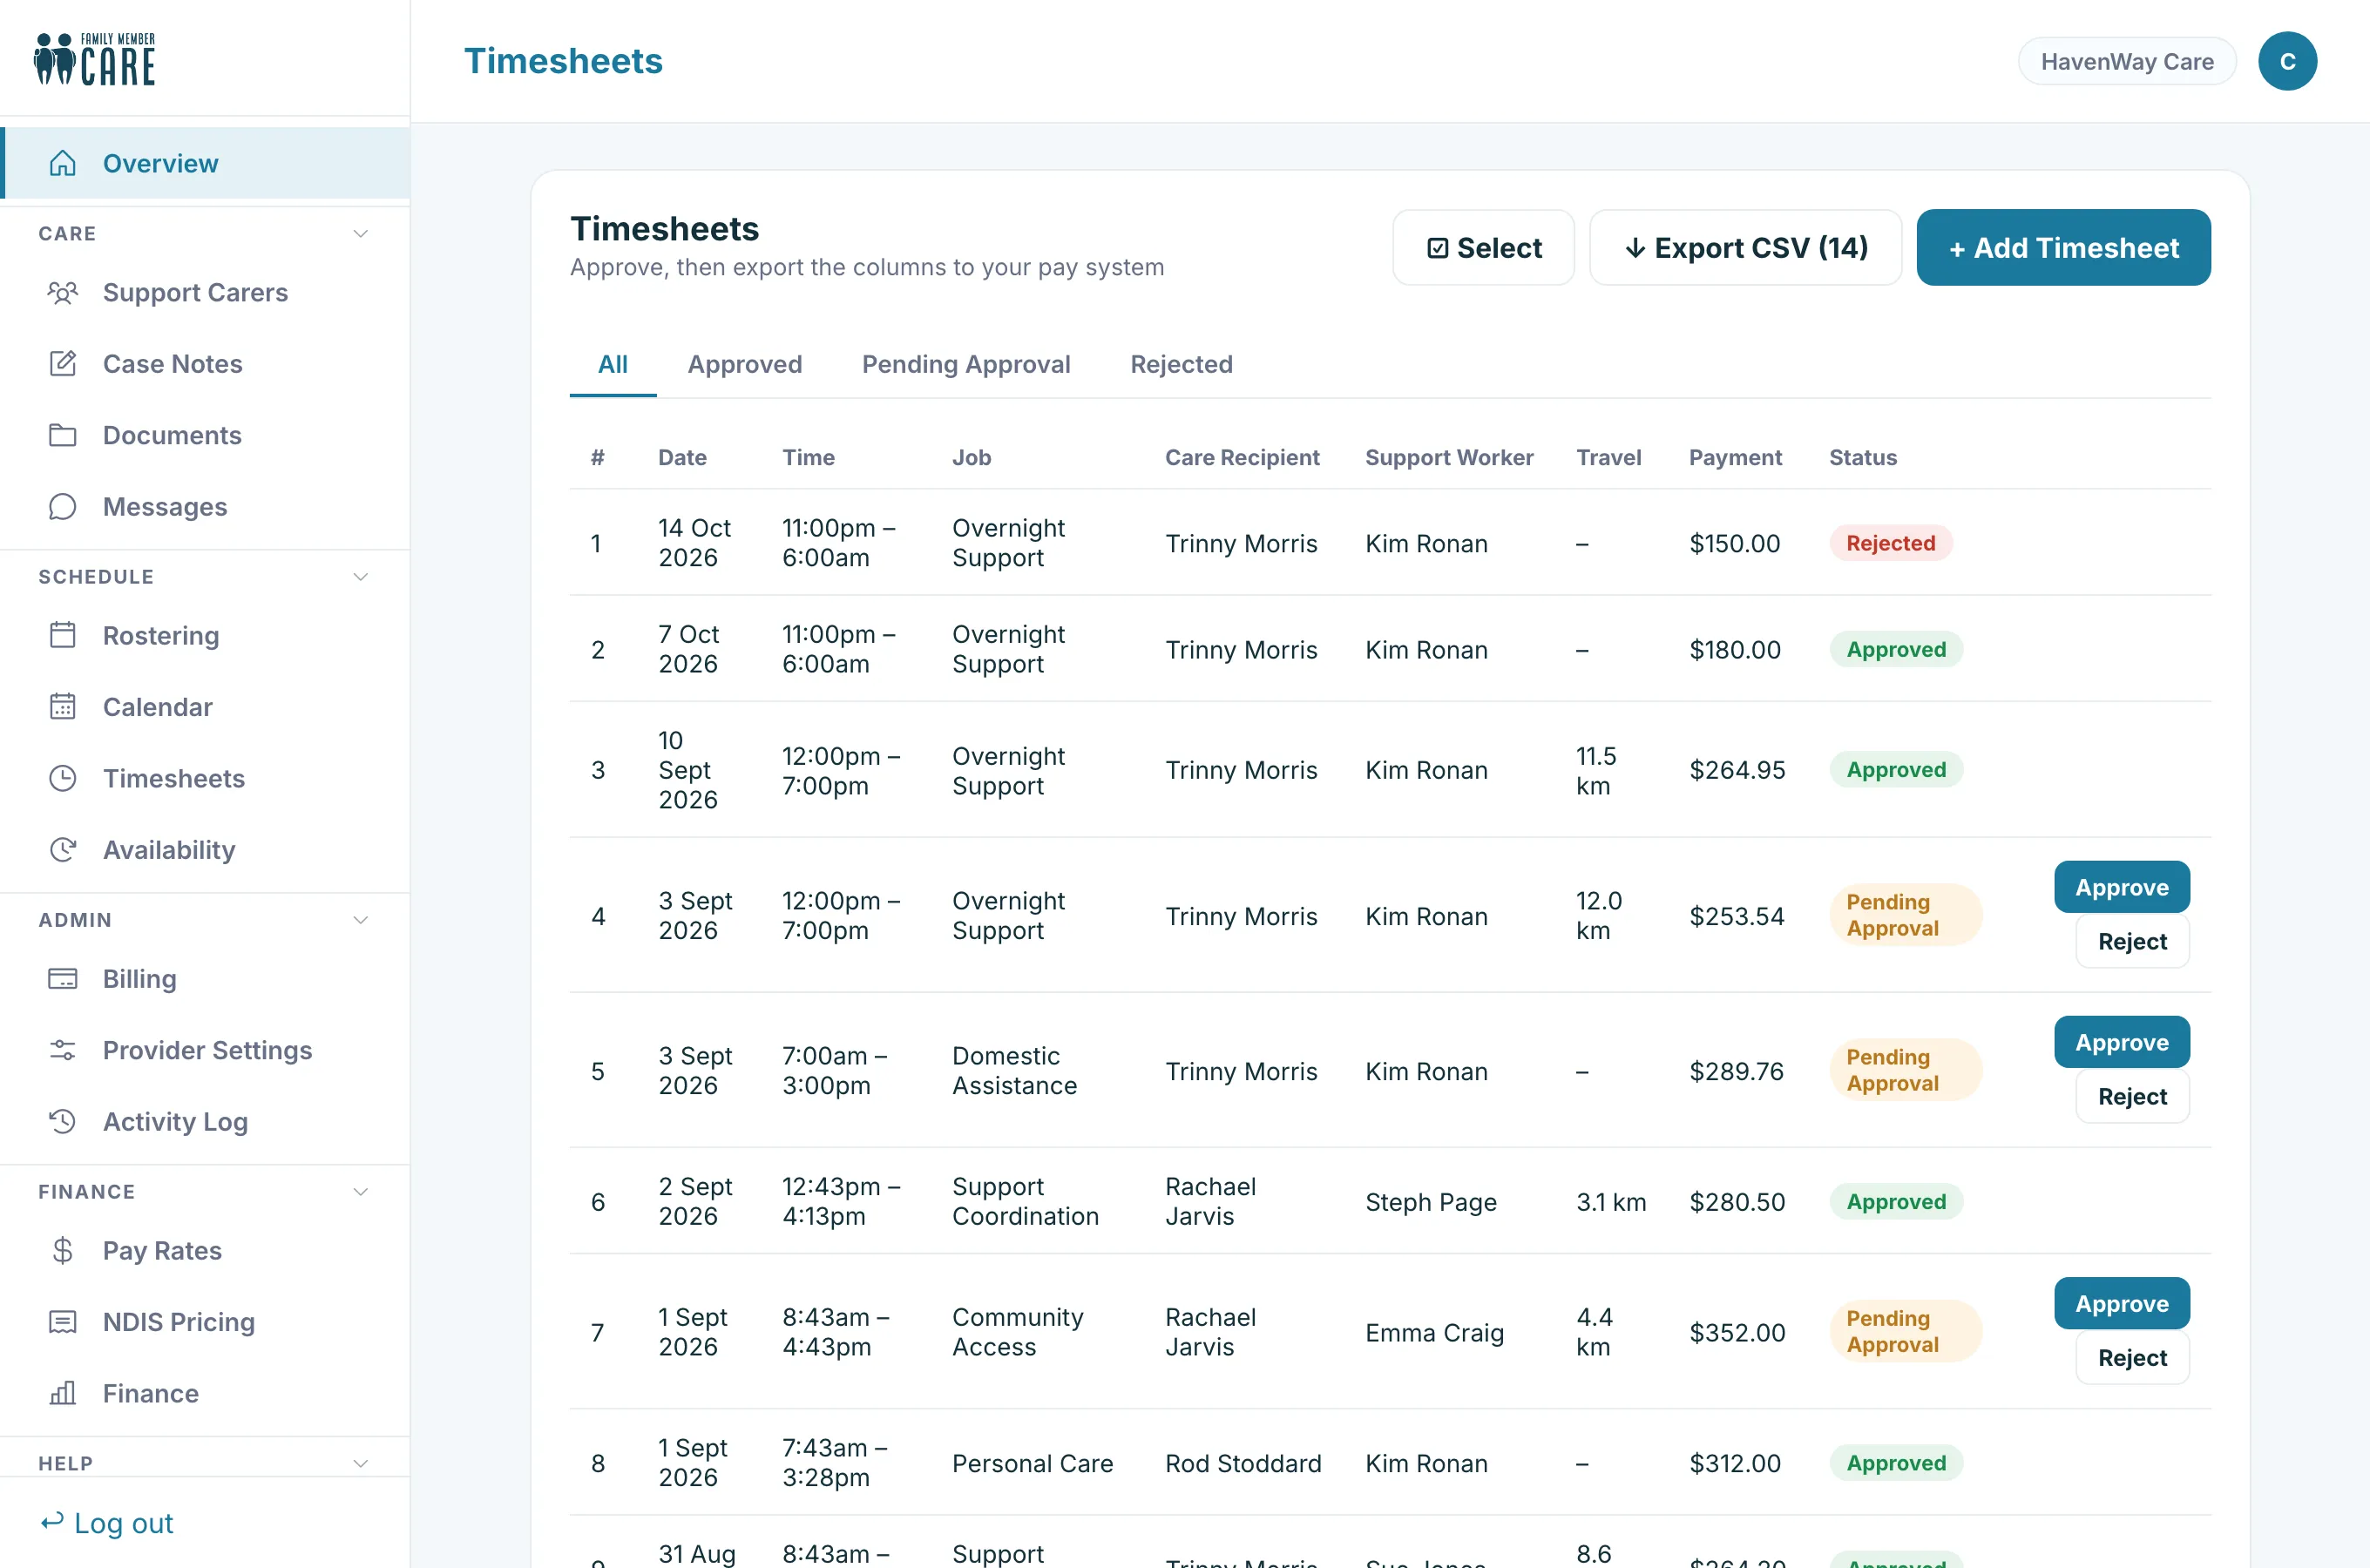
Task: Open the Documents folder icon
Action: 63,435
